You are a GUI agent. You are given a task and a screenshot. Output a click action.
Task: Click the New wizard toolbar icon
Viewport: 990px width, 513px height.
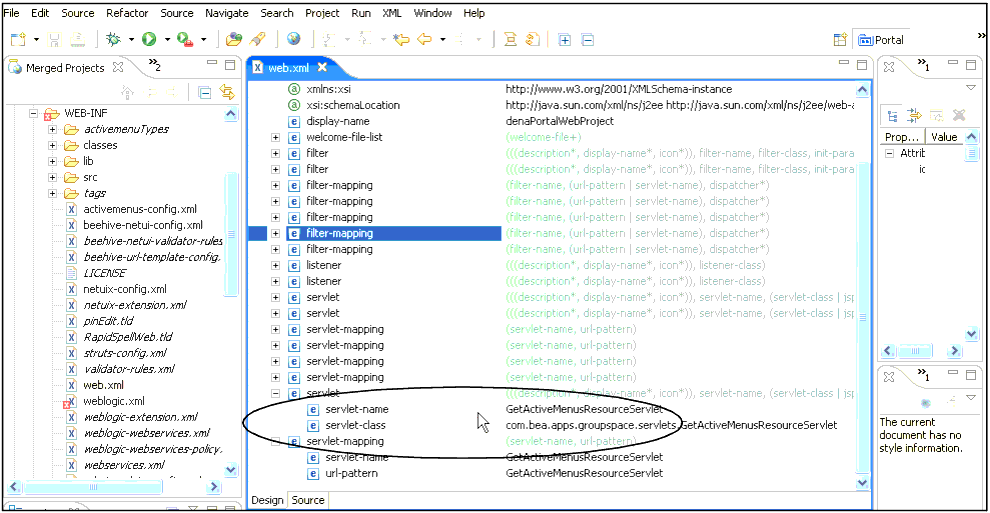coord(18,40)
